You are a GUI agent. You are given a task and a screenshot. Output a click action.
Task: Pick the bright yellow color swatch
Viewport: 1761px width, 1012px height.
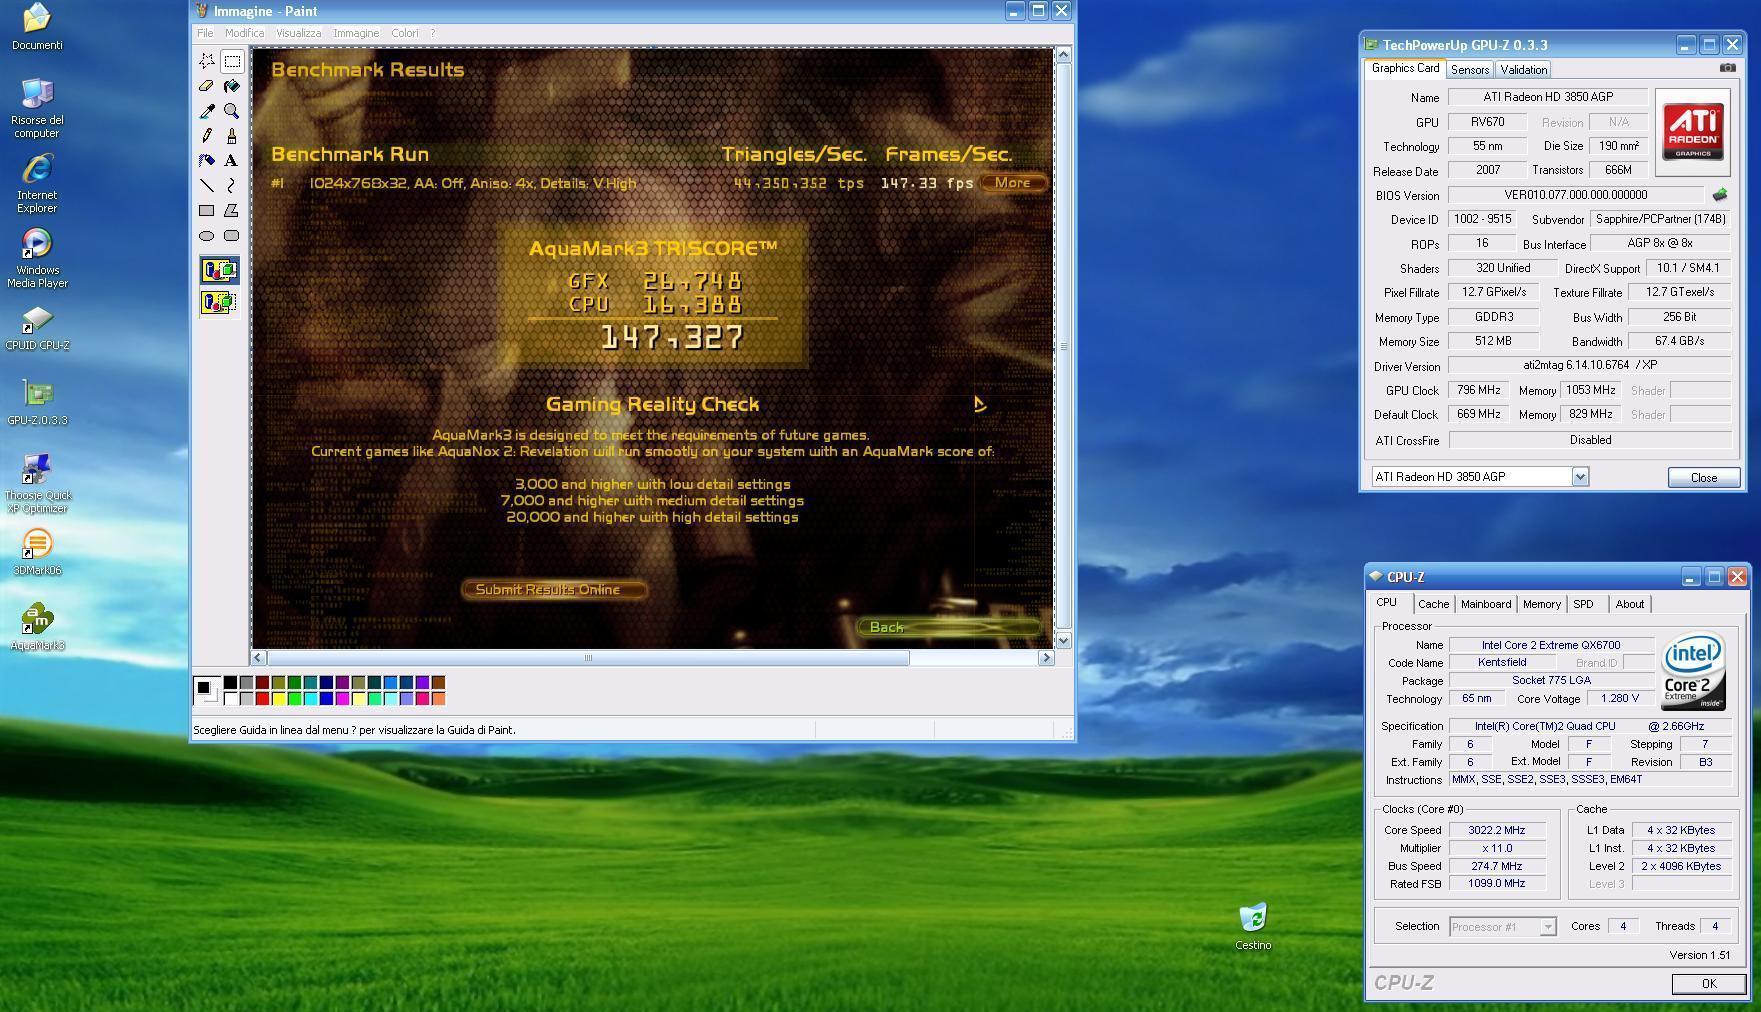(x=278, y=699)
